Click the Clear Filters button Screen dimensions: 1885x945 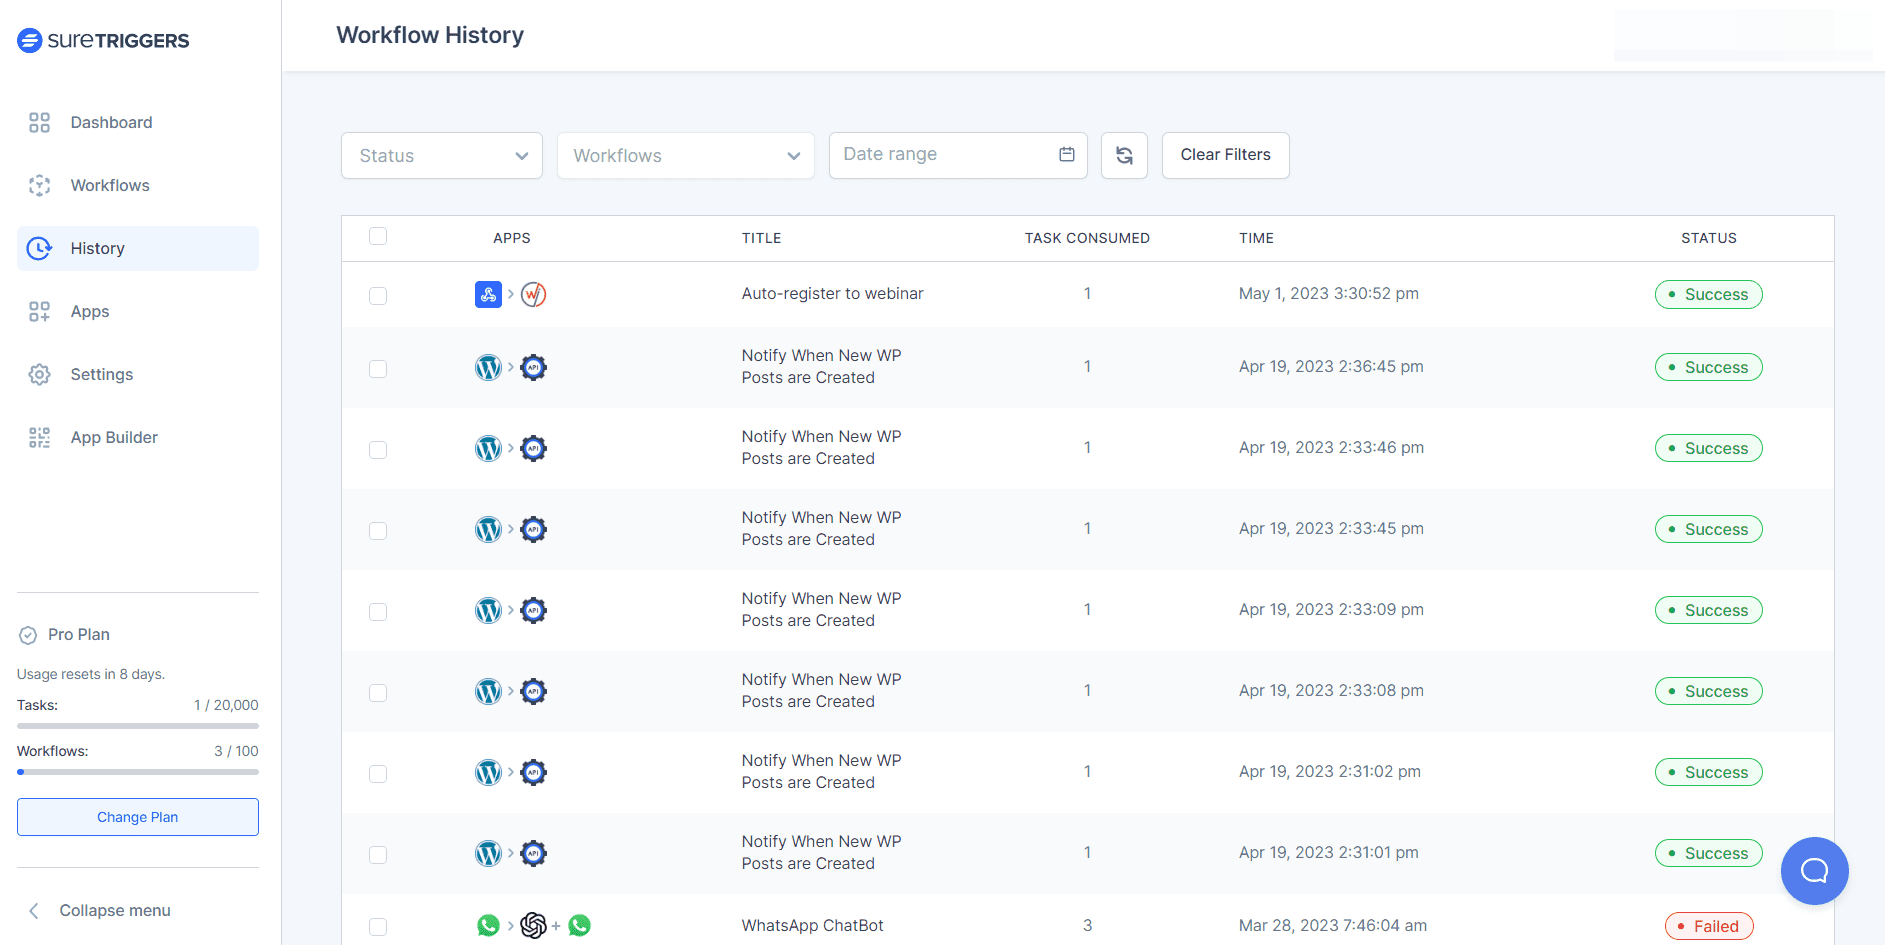(1225, 155)
